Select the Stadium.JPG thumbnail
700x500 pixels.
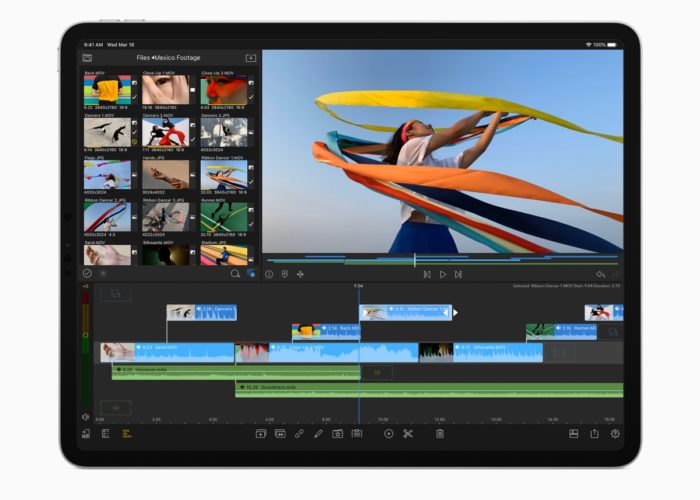[x=224, y=255]
